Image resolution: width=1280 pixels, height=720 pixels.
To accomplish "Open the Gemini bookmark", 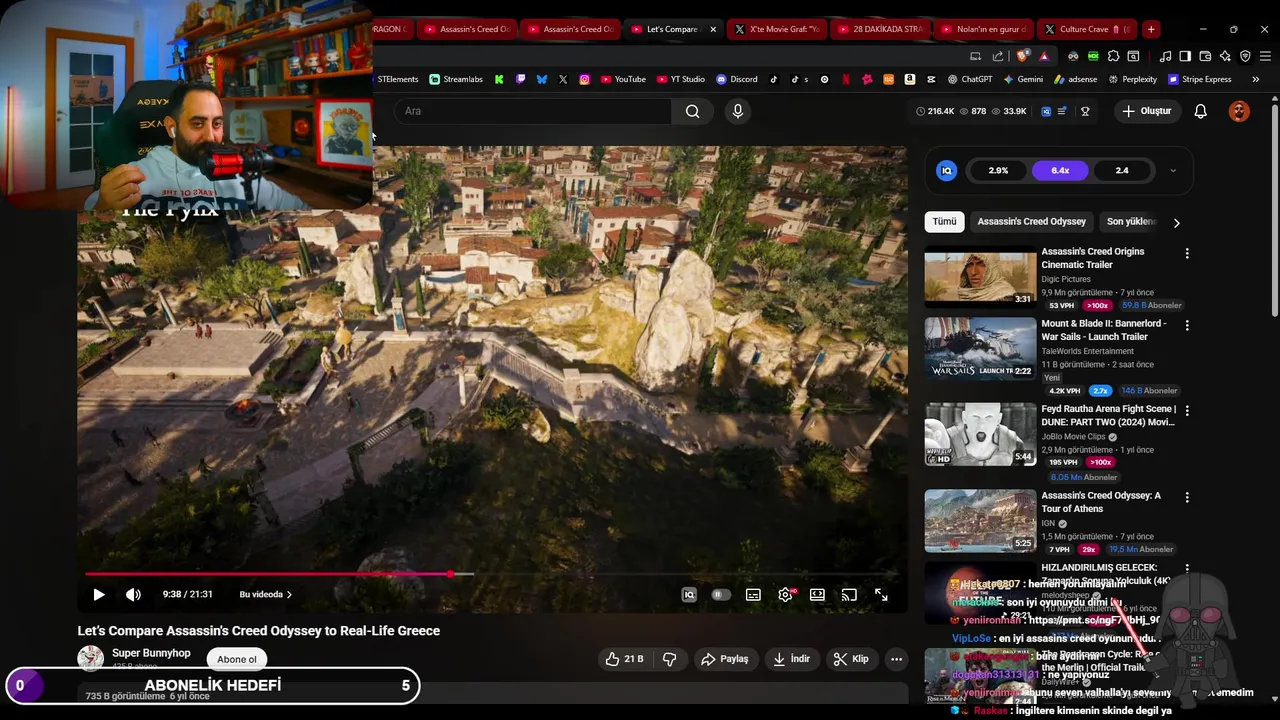I will 1023,79.
